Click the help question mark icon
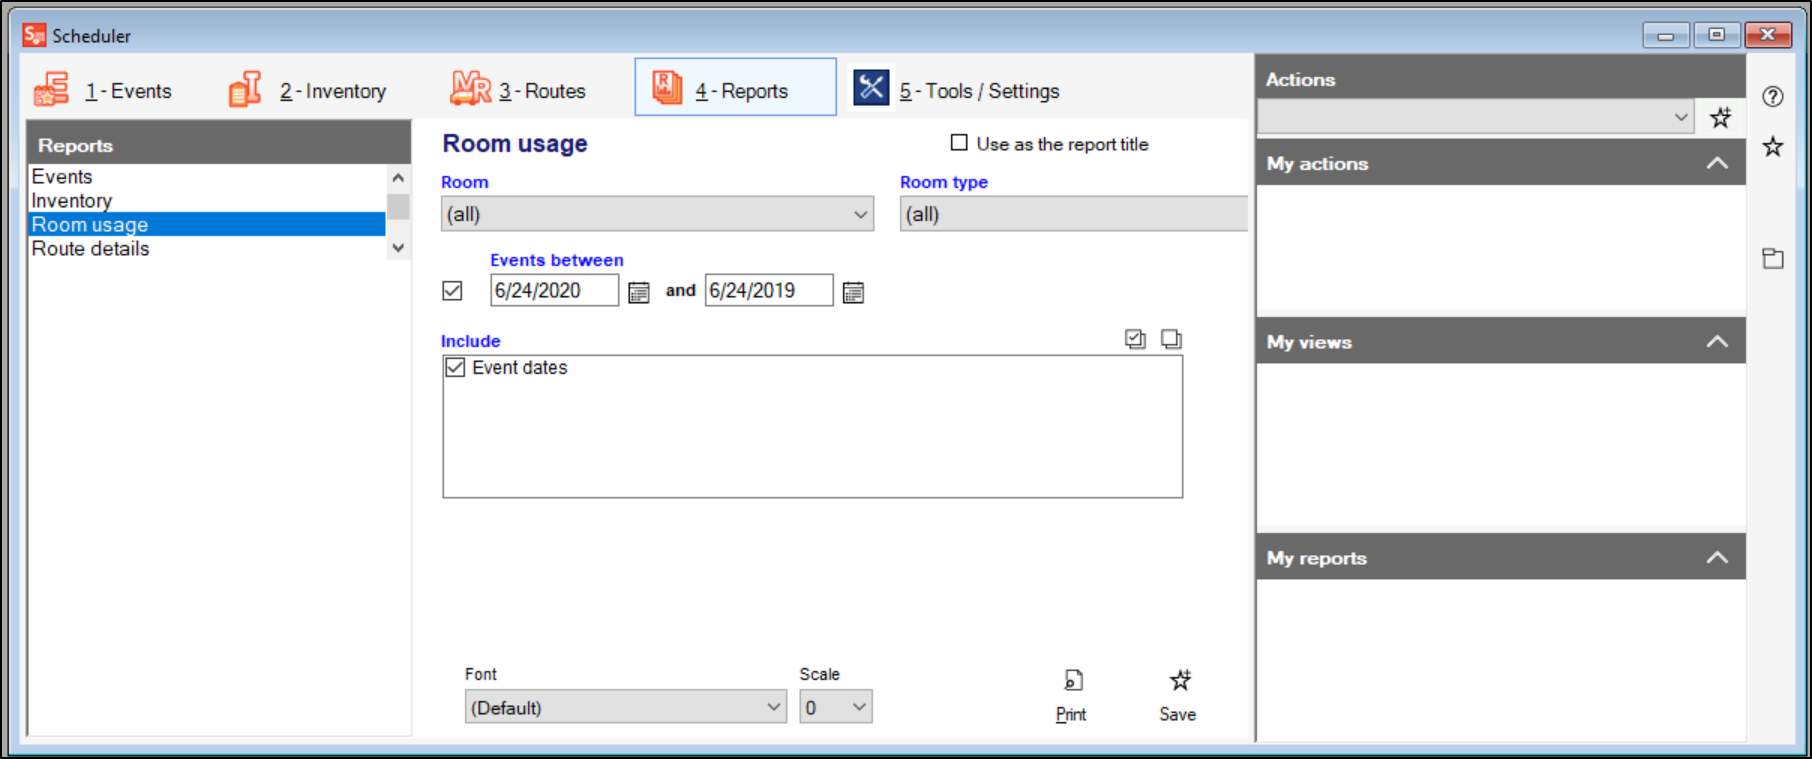1812x759 pixels. (x=1773, y=97)
